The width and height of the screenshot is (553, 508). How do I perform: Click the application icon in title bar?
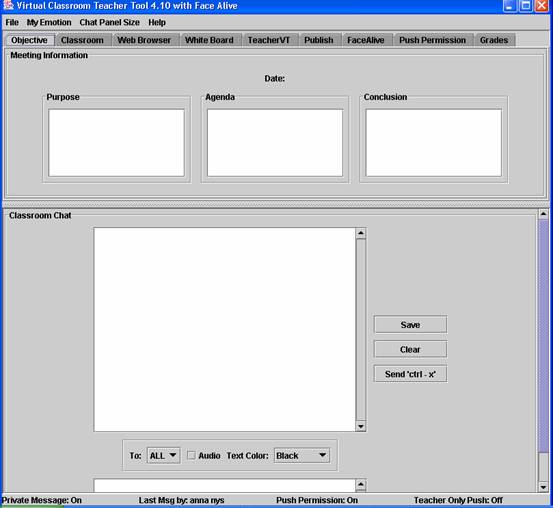pos(7,5)
